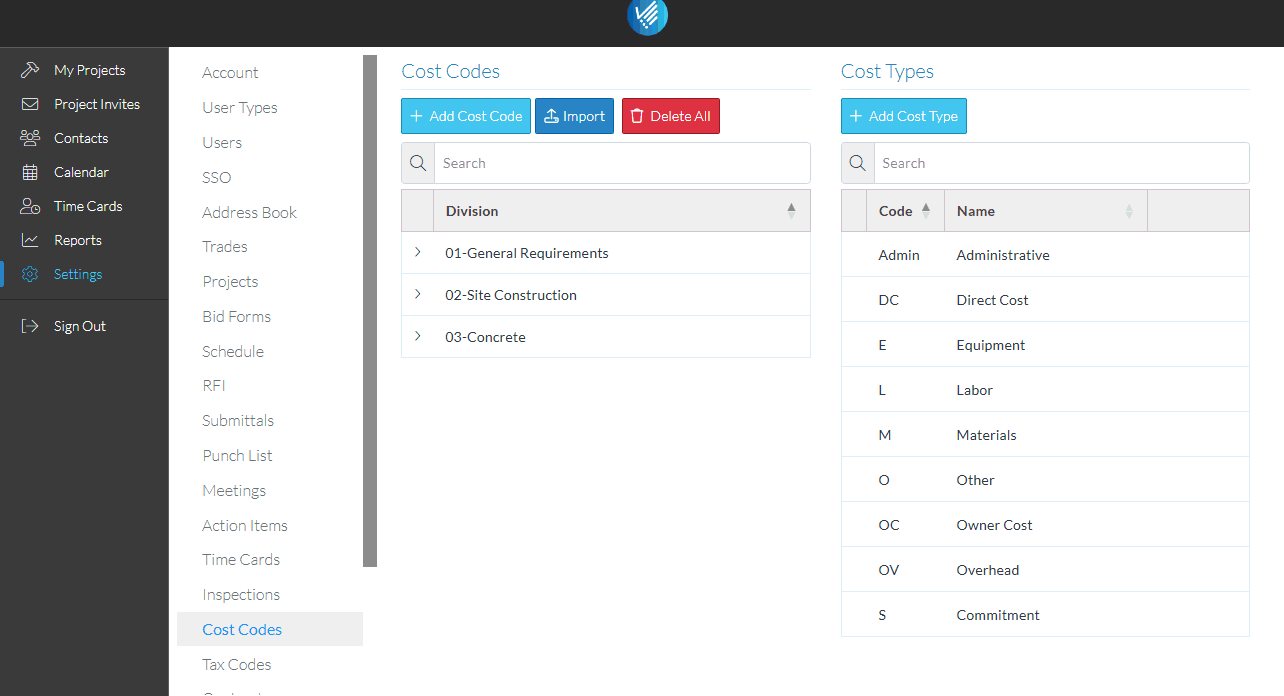This screenshot has height=696, width=1284.
Task: Click Delete All button
Action: click(x=671, y=116)
